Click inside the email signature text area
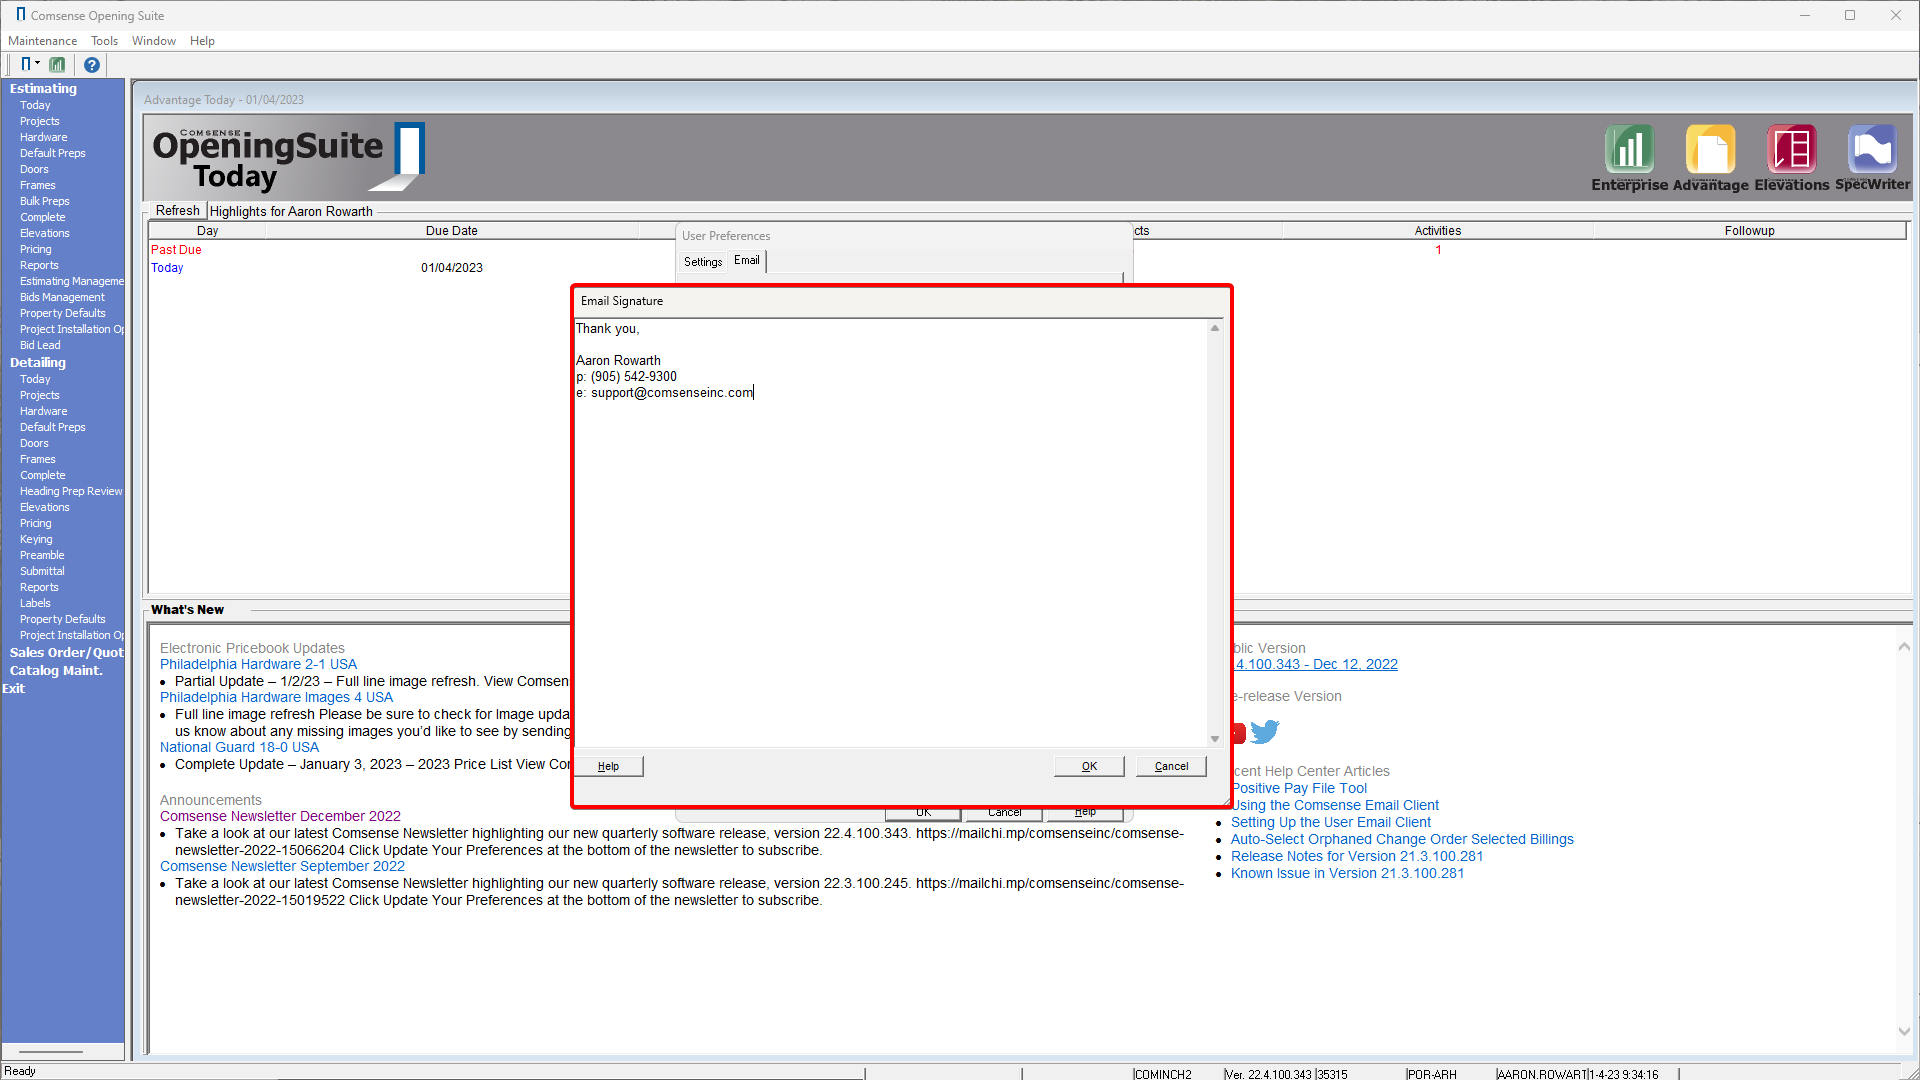Viewport: 1920px width, 1080px height. [x=891, y=533]
